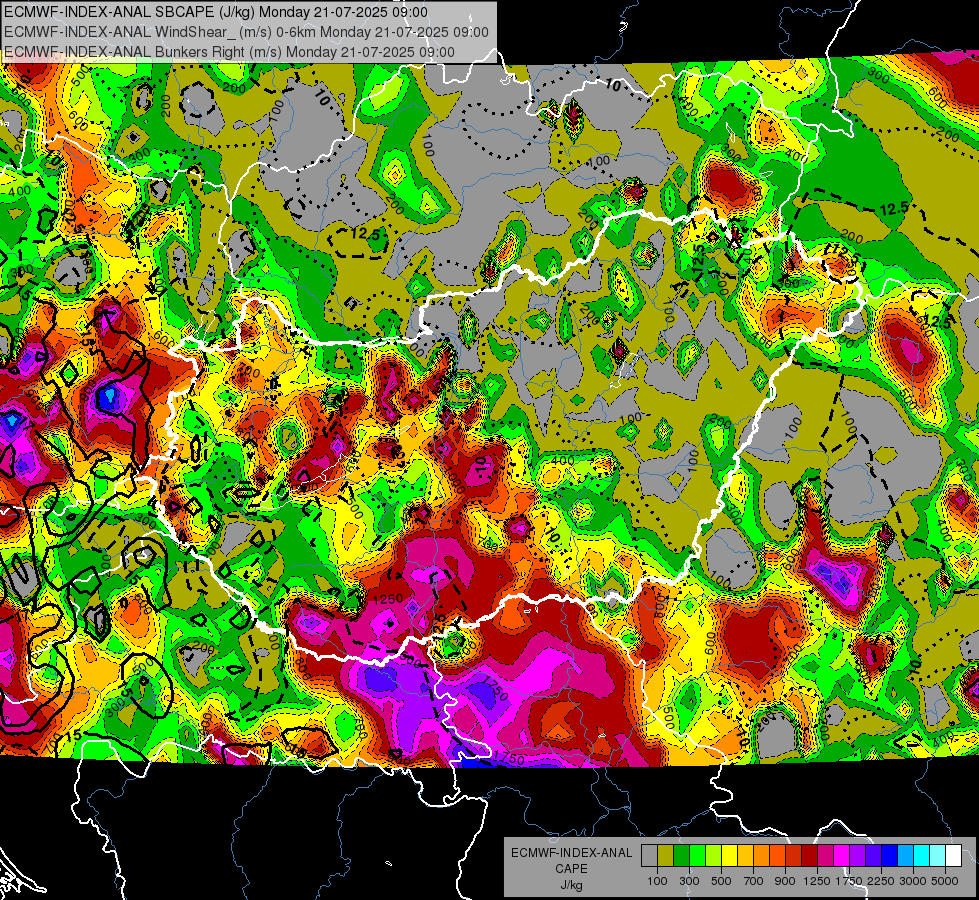Click the legend value 100

pos(657,881)
